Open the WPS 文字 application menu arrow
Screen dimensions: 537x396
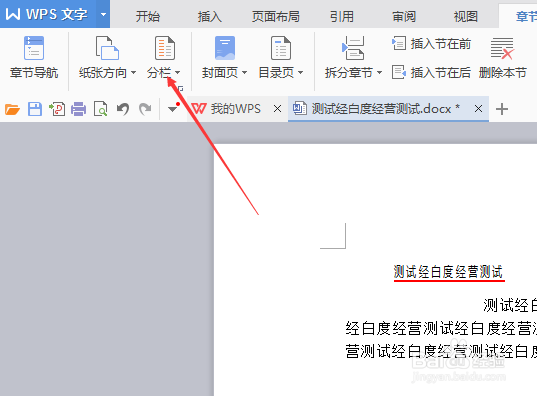click(x=103, y=14)
